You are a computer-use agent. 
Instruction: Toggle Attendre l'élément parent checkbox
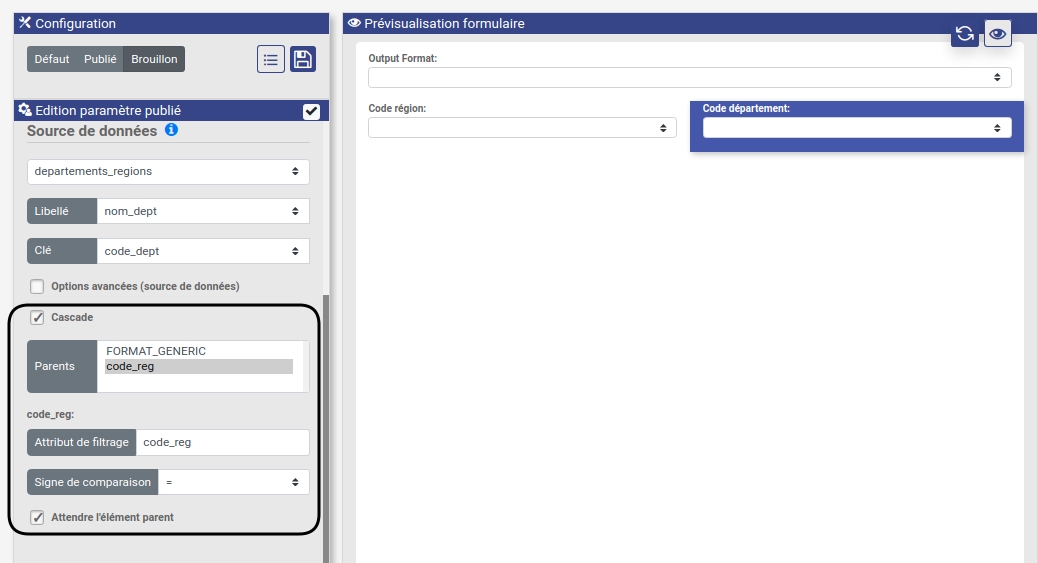click(x=37, y=517)
